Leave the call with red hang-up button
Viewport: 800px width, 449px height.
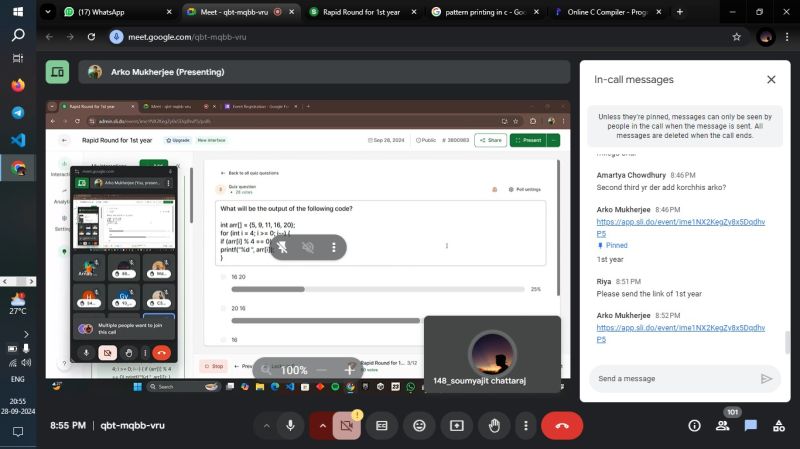coord(562,426)
